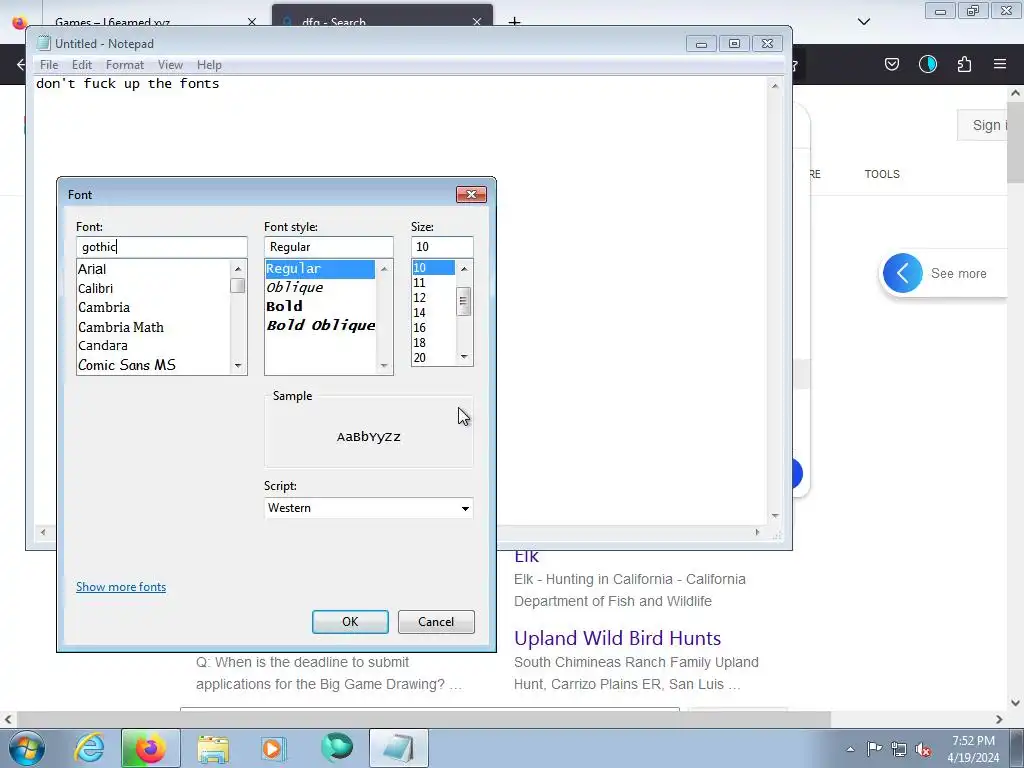This screenshot has height=768, width=1024.
Task: Open Notepad Help menu
Action: [x=209, y=65]
